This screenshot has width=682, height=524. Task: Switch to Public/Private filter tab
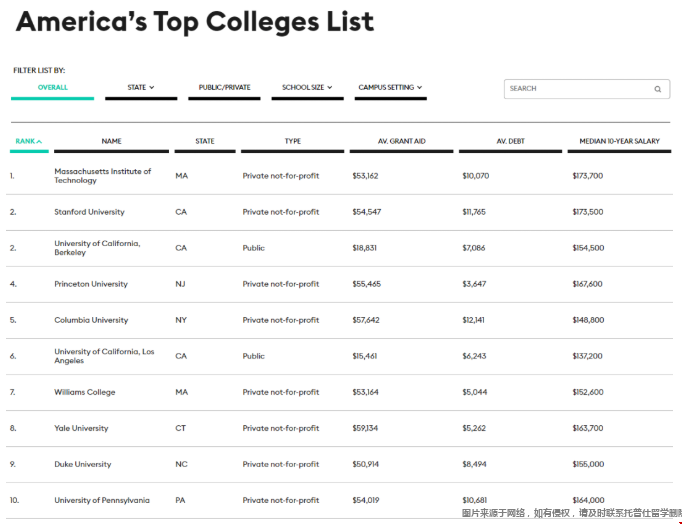(224, 87)
